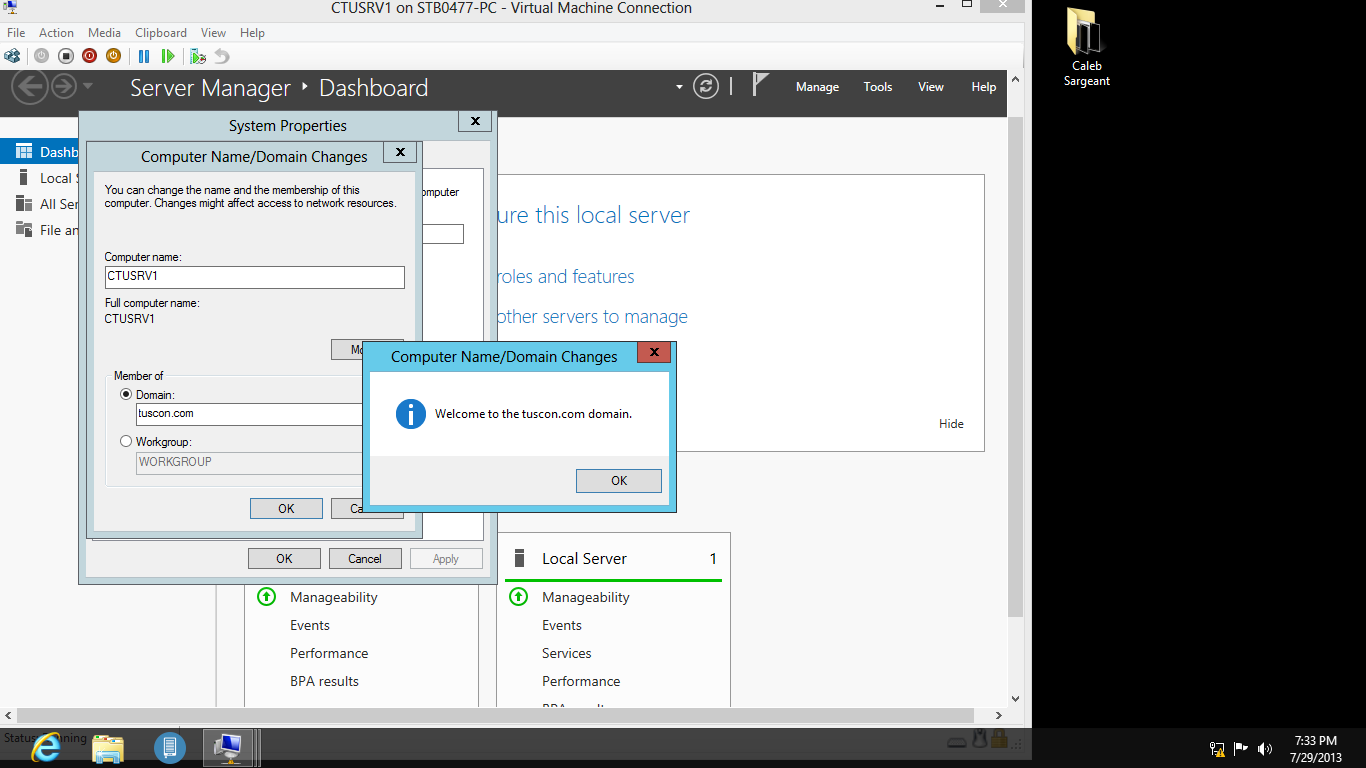Click the Server Manager vertical scrollbar

click(1016, 365)
